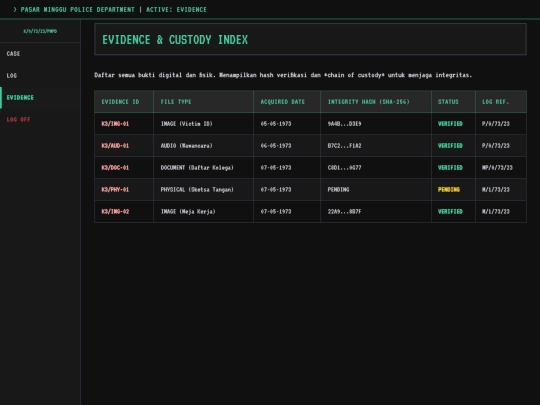
Task: Open evidence ID K3/PHY-01
Action: pyautogui.click(x=115, y=190)
